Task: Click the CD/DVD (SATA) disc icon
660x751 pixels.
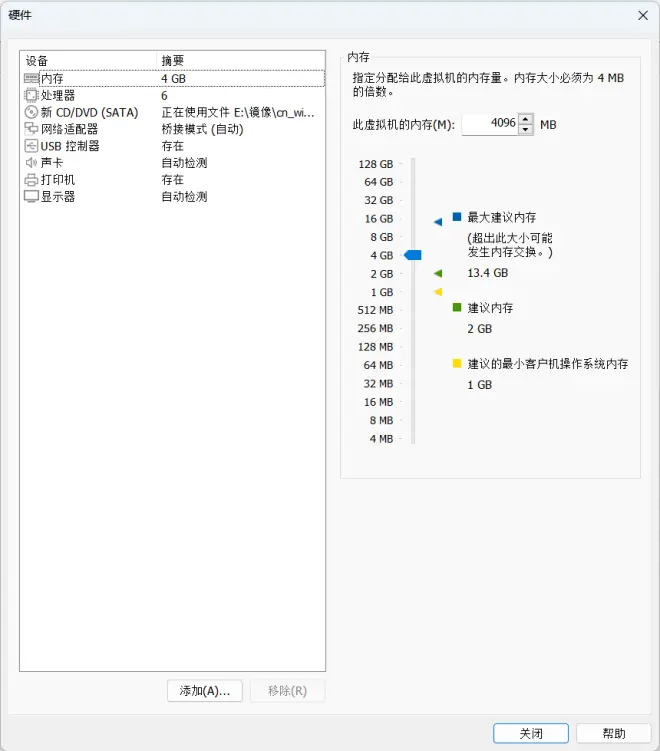Action: [x=31, y=112]
